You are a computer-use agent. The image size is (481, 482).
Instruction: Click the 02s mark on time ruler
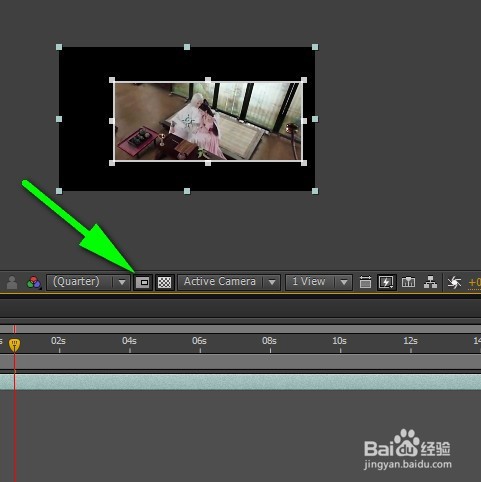pyautogui.click(x=59, y=341)
